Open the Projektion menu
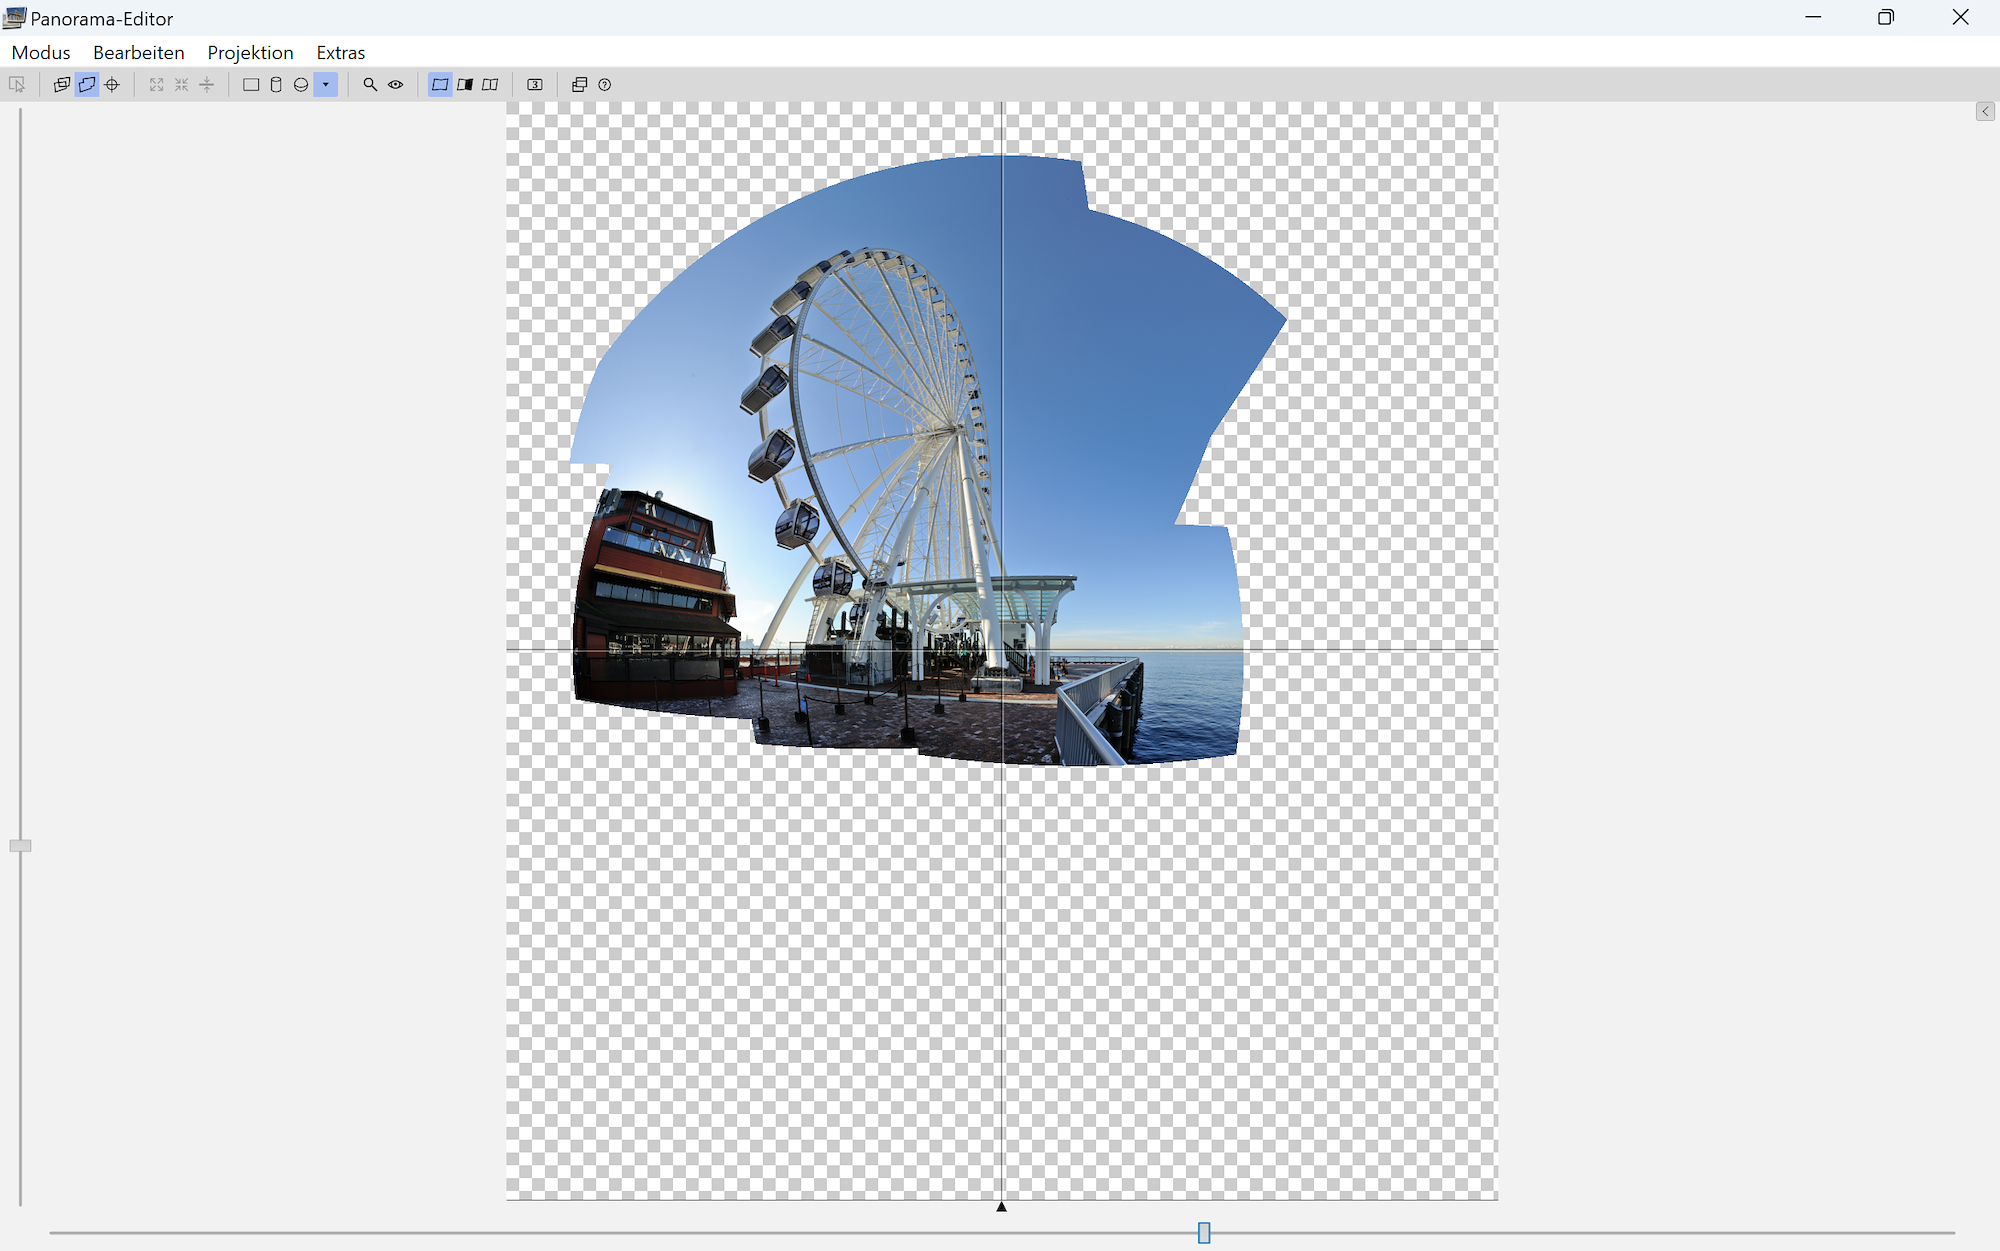The height and width of the screenshot is (1251, 2000). 250,52
